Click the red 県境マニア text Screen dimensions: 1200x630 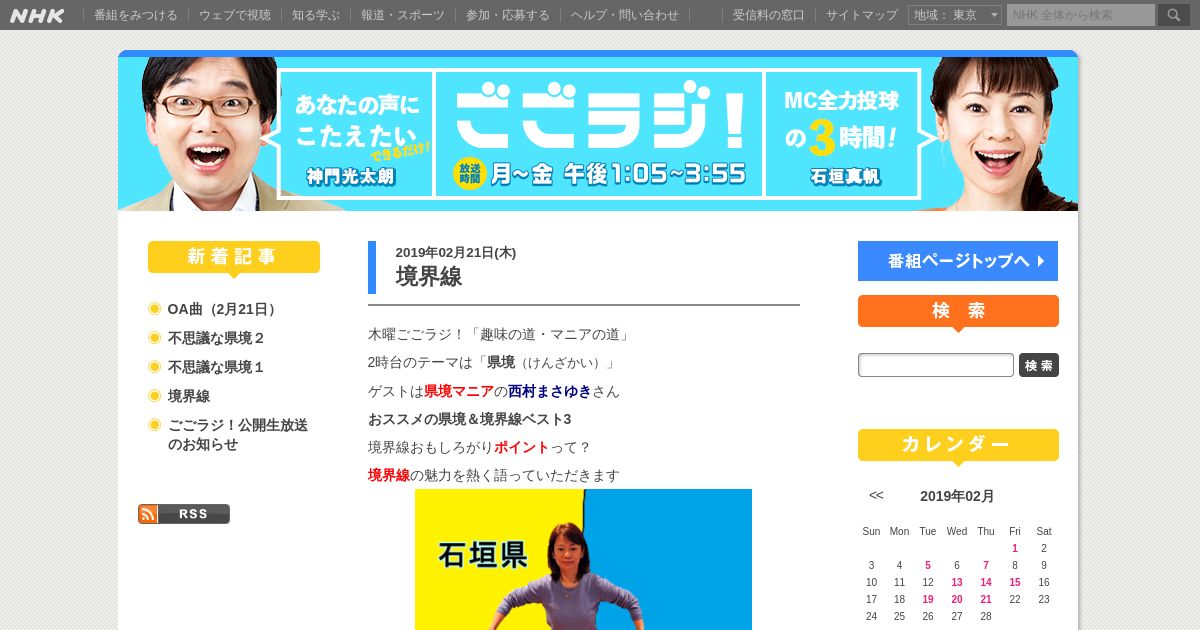tap(459, 391)
